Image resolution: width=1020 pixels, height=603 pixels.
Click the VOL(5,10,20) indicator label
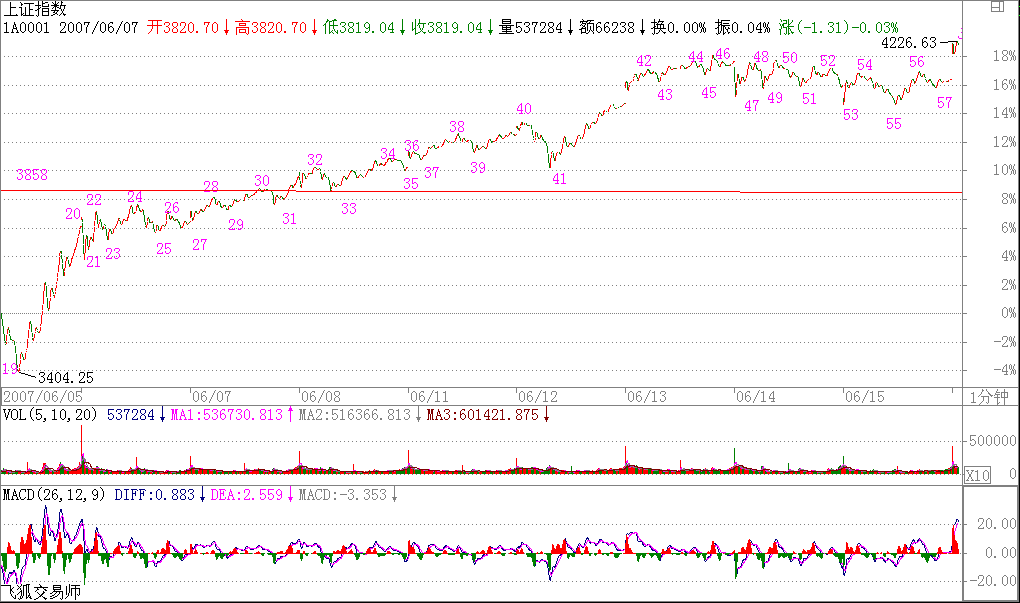click(51, 414)
